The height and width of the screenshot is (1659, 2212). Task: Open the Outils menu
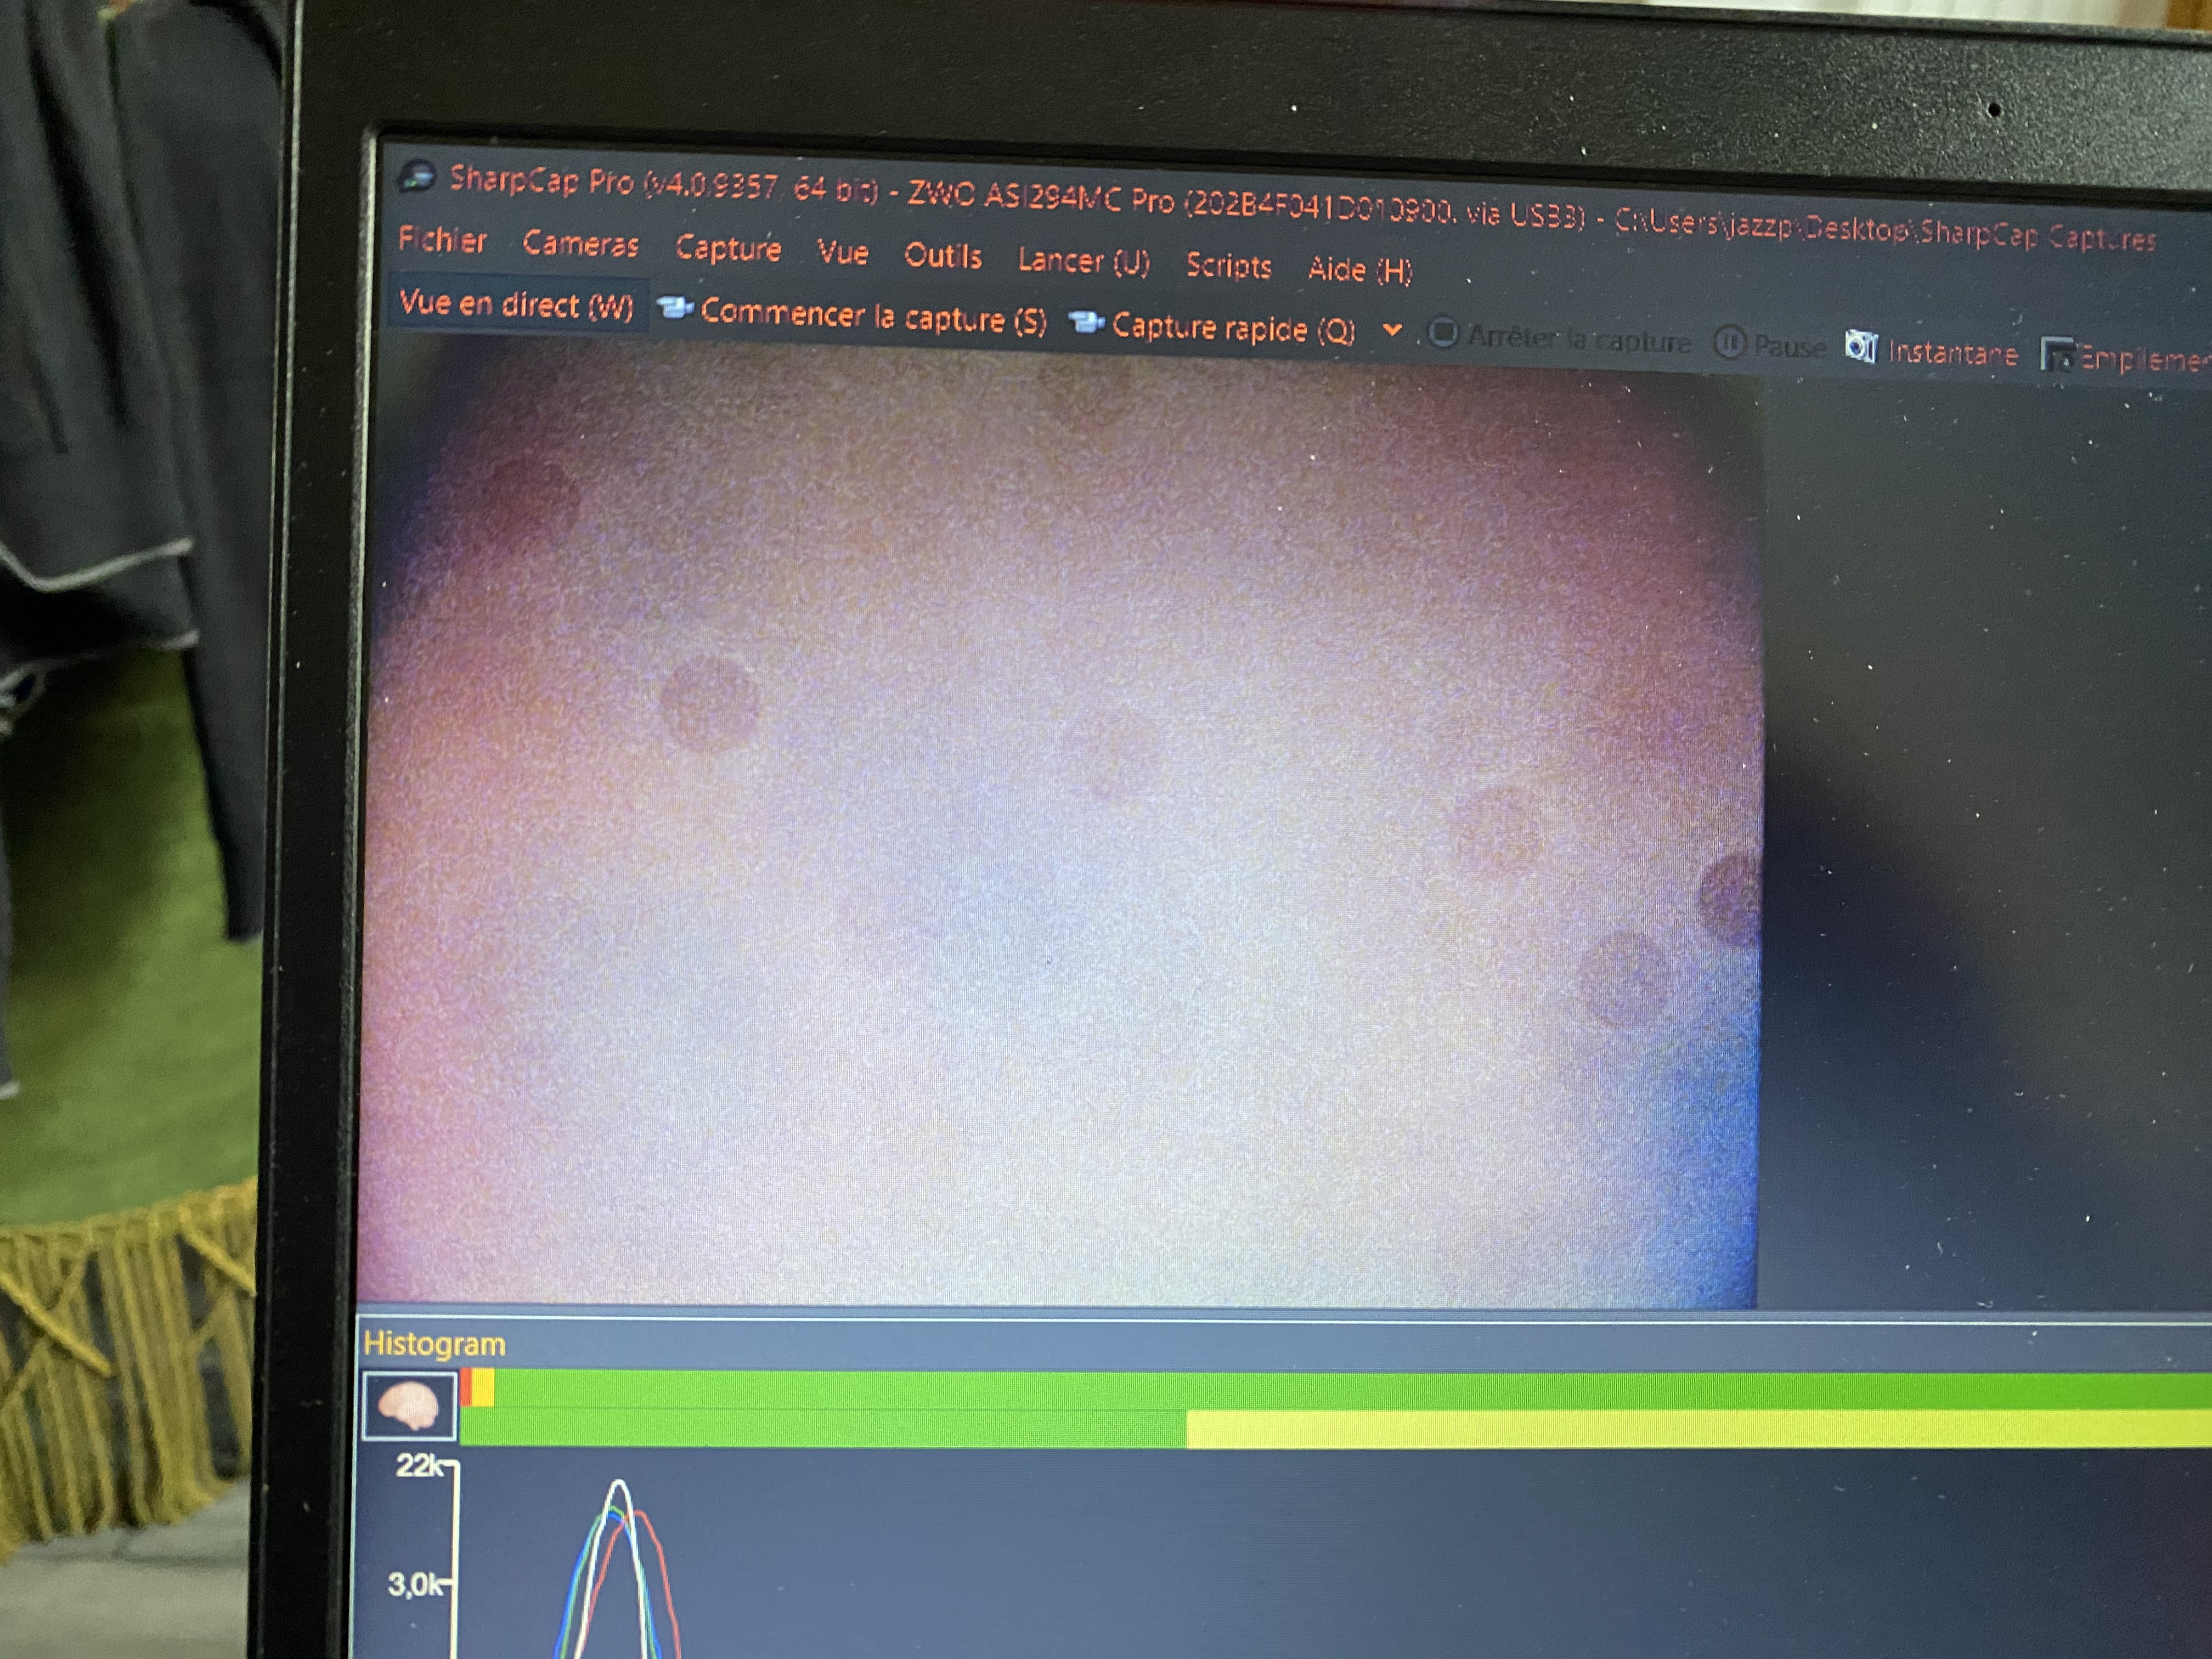coord(942,257)
